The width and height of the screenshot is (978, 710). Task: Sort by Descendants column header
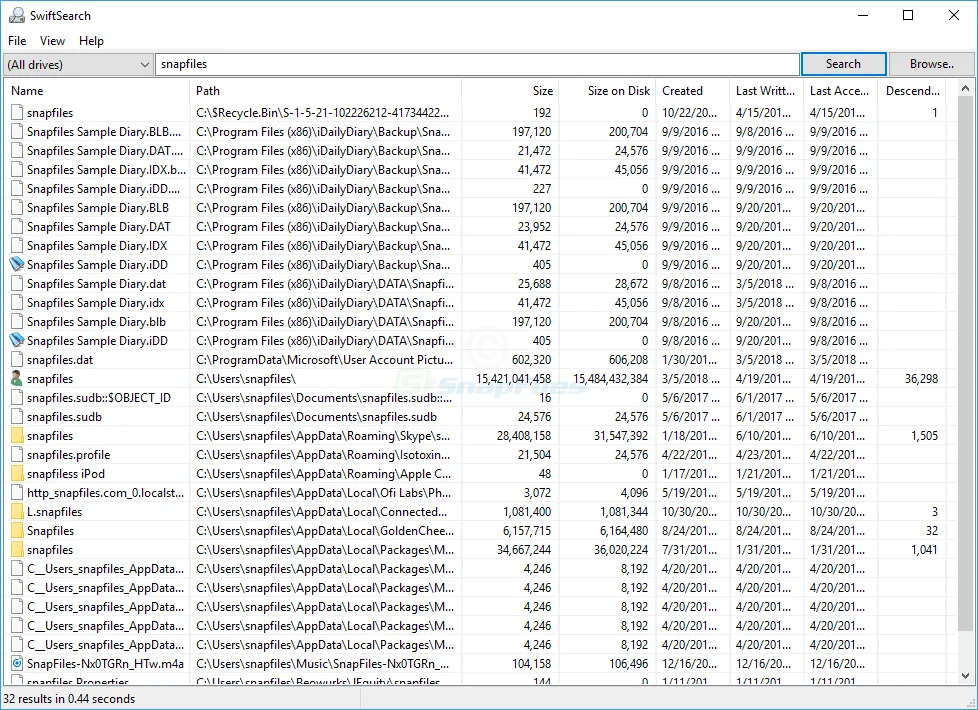[912, 90]
